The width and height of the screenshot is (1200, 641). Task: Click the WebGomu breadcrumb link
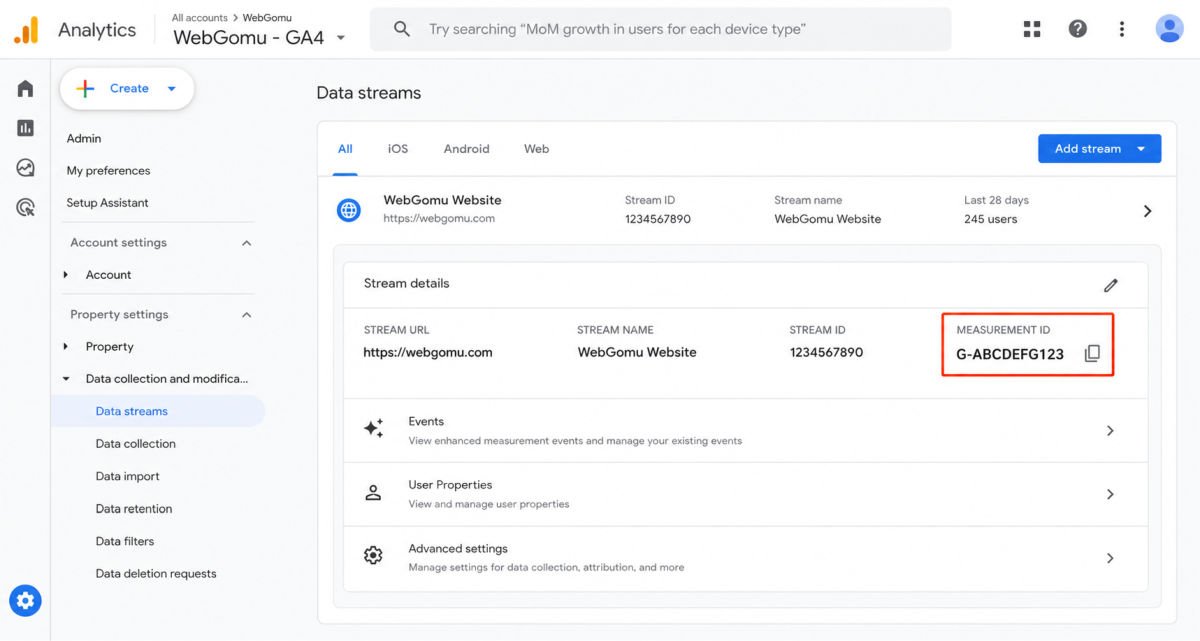pos(267,17)
